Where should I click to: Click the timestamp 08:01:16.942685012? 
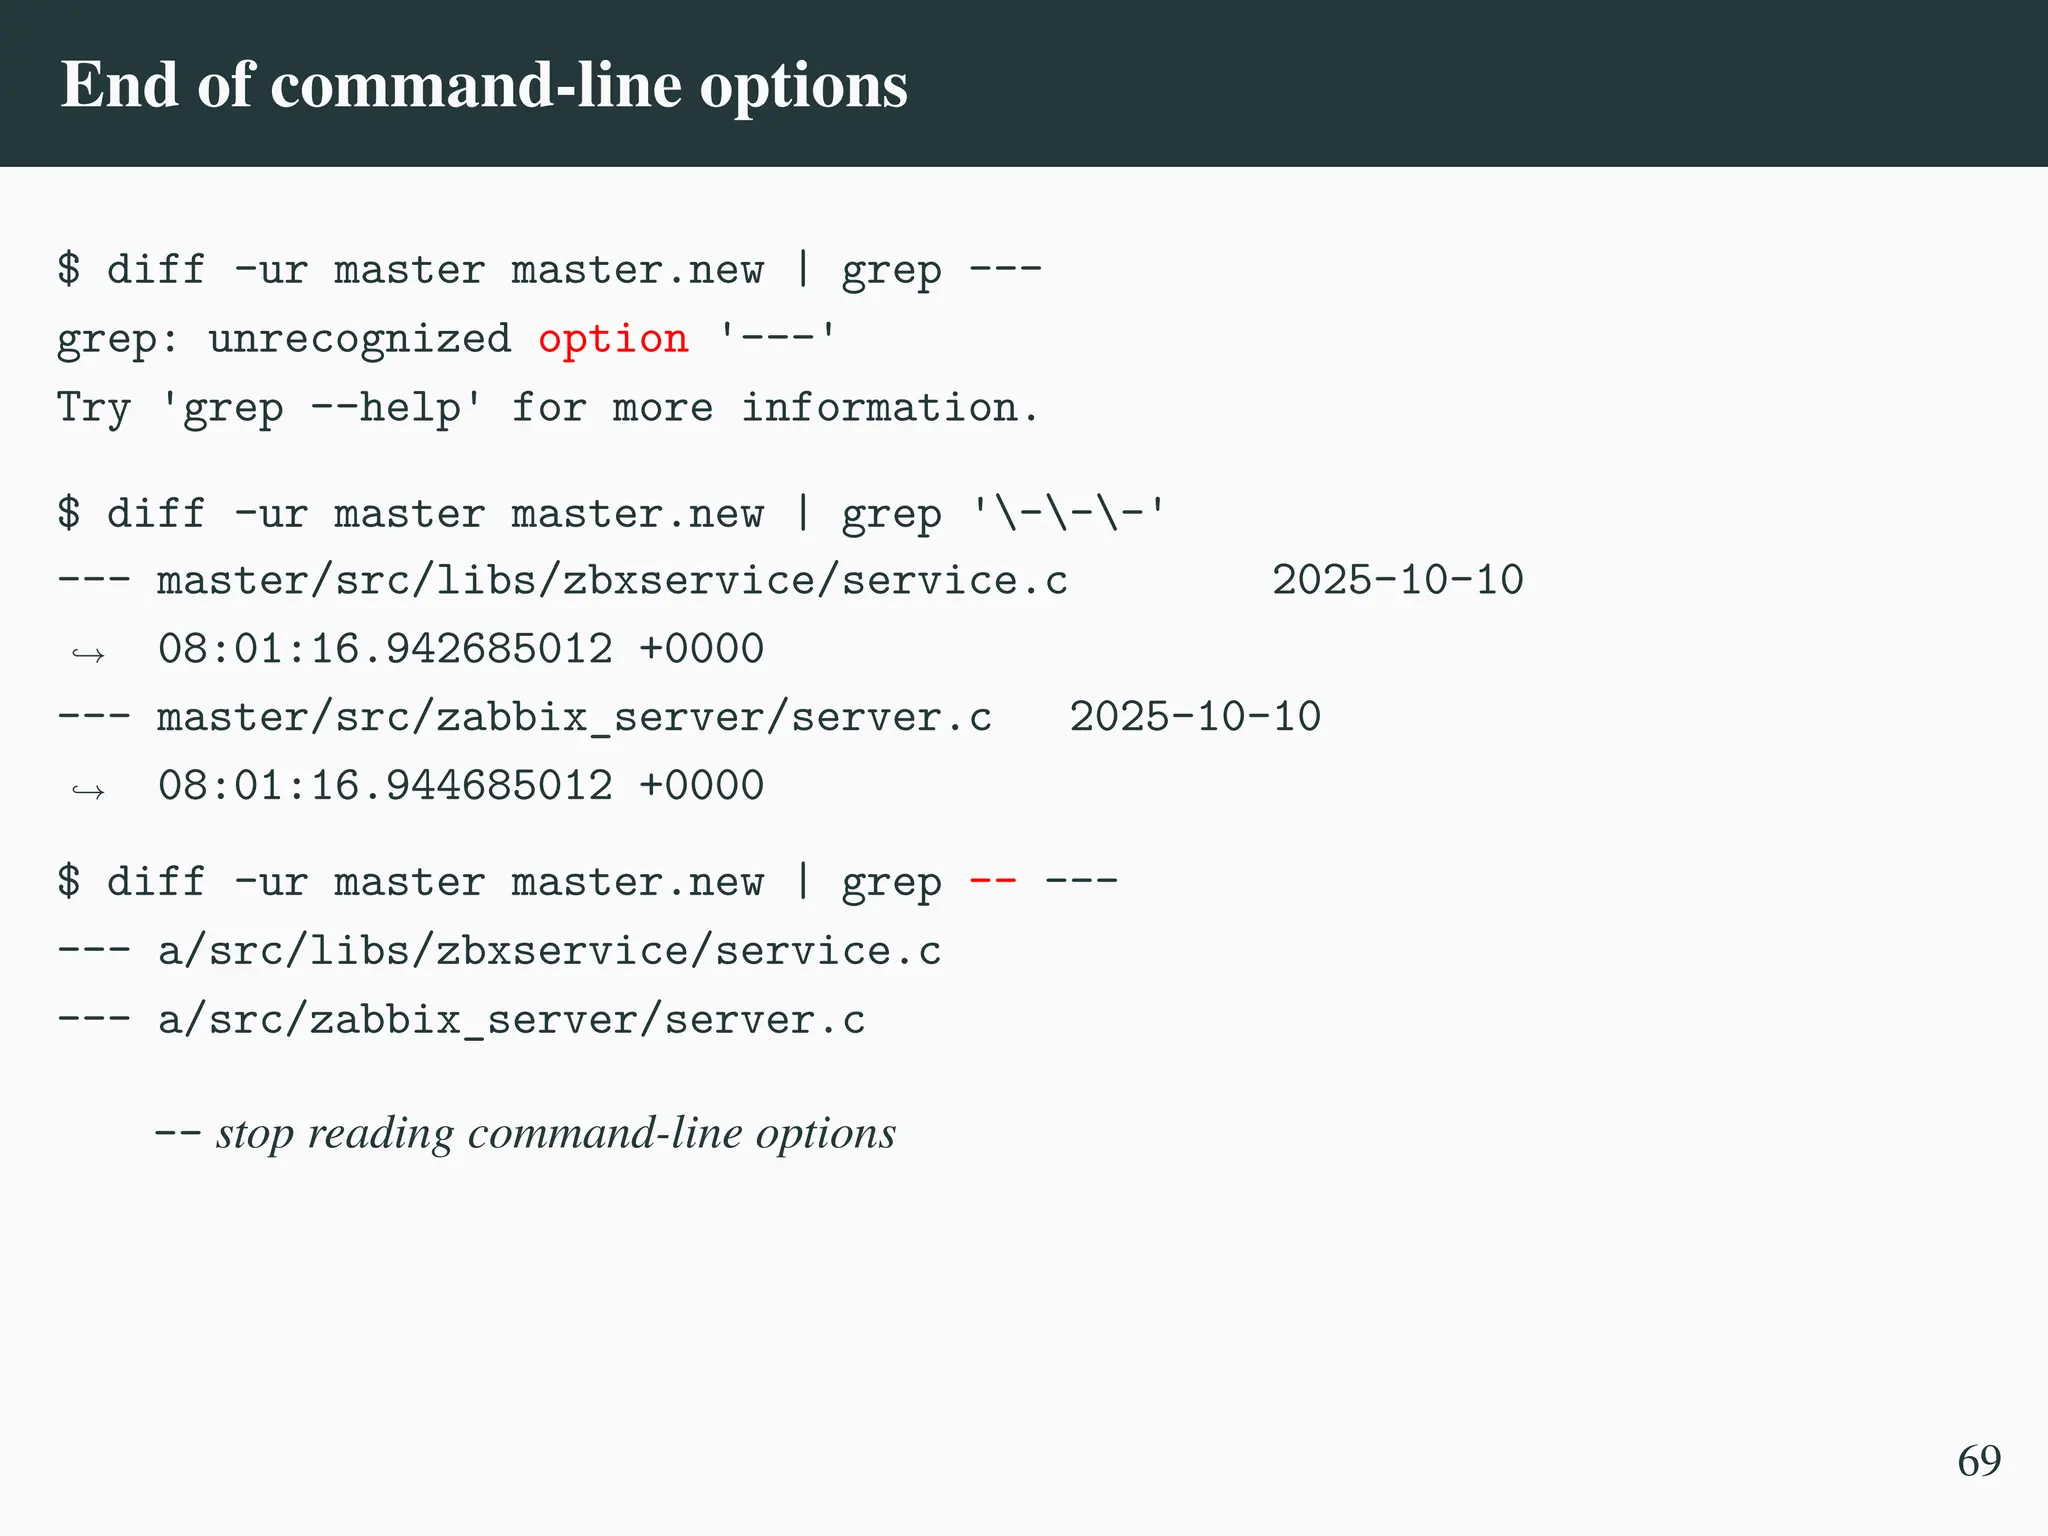(x=385, y=649)
